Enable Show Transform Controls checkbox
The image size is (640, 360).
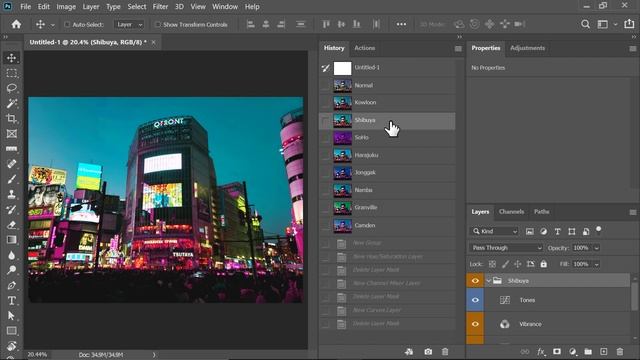click(158, 24)
